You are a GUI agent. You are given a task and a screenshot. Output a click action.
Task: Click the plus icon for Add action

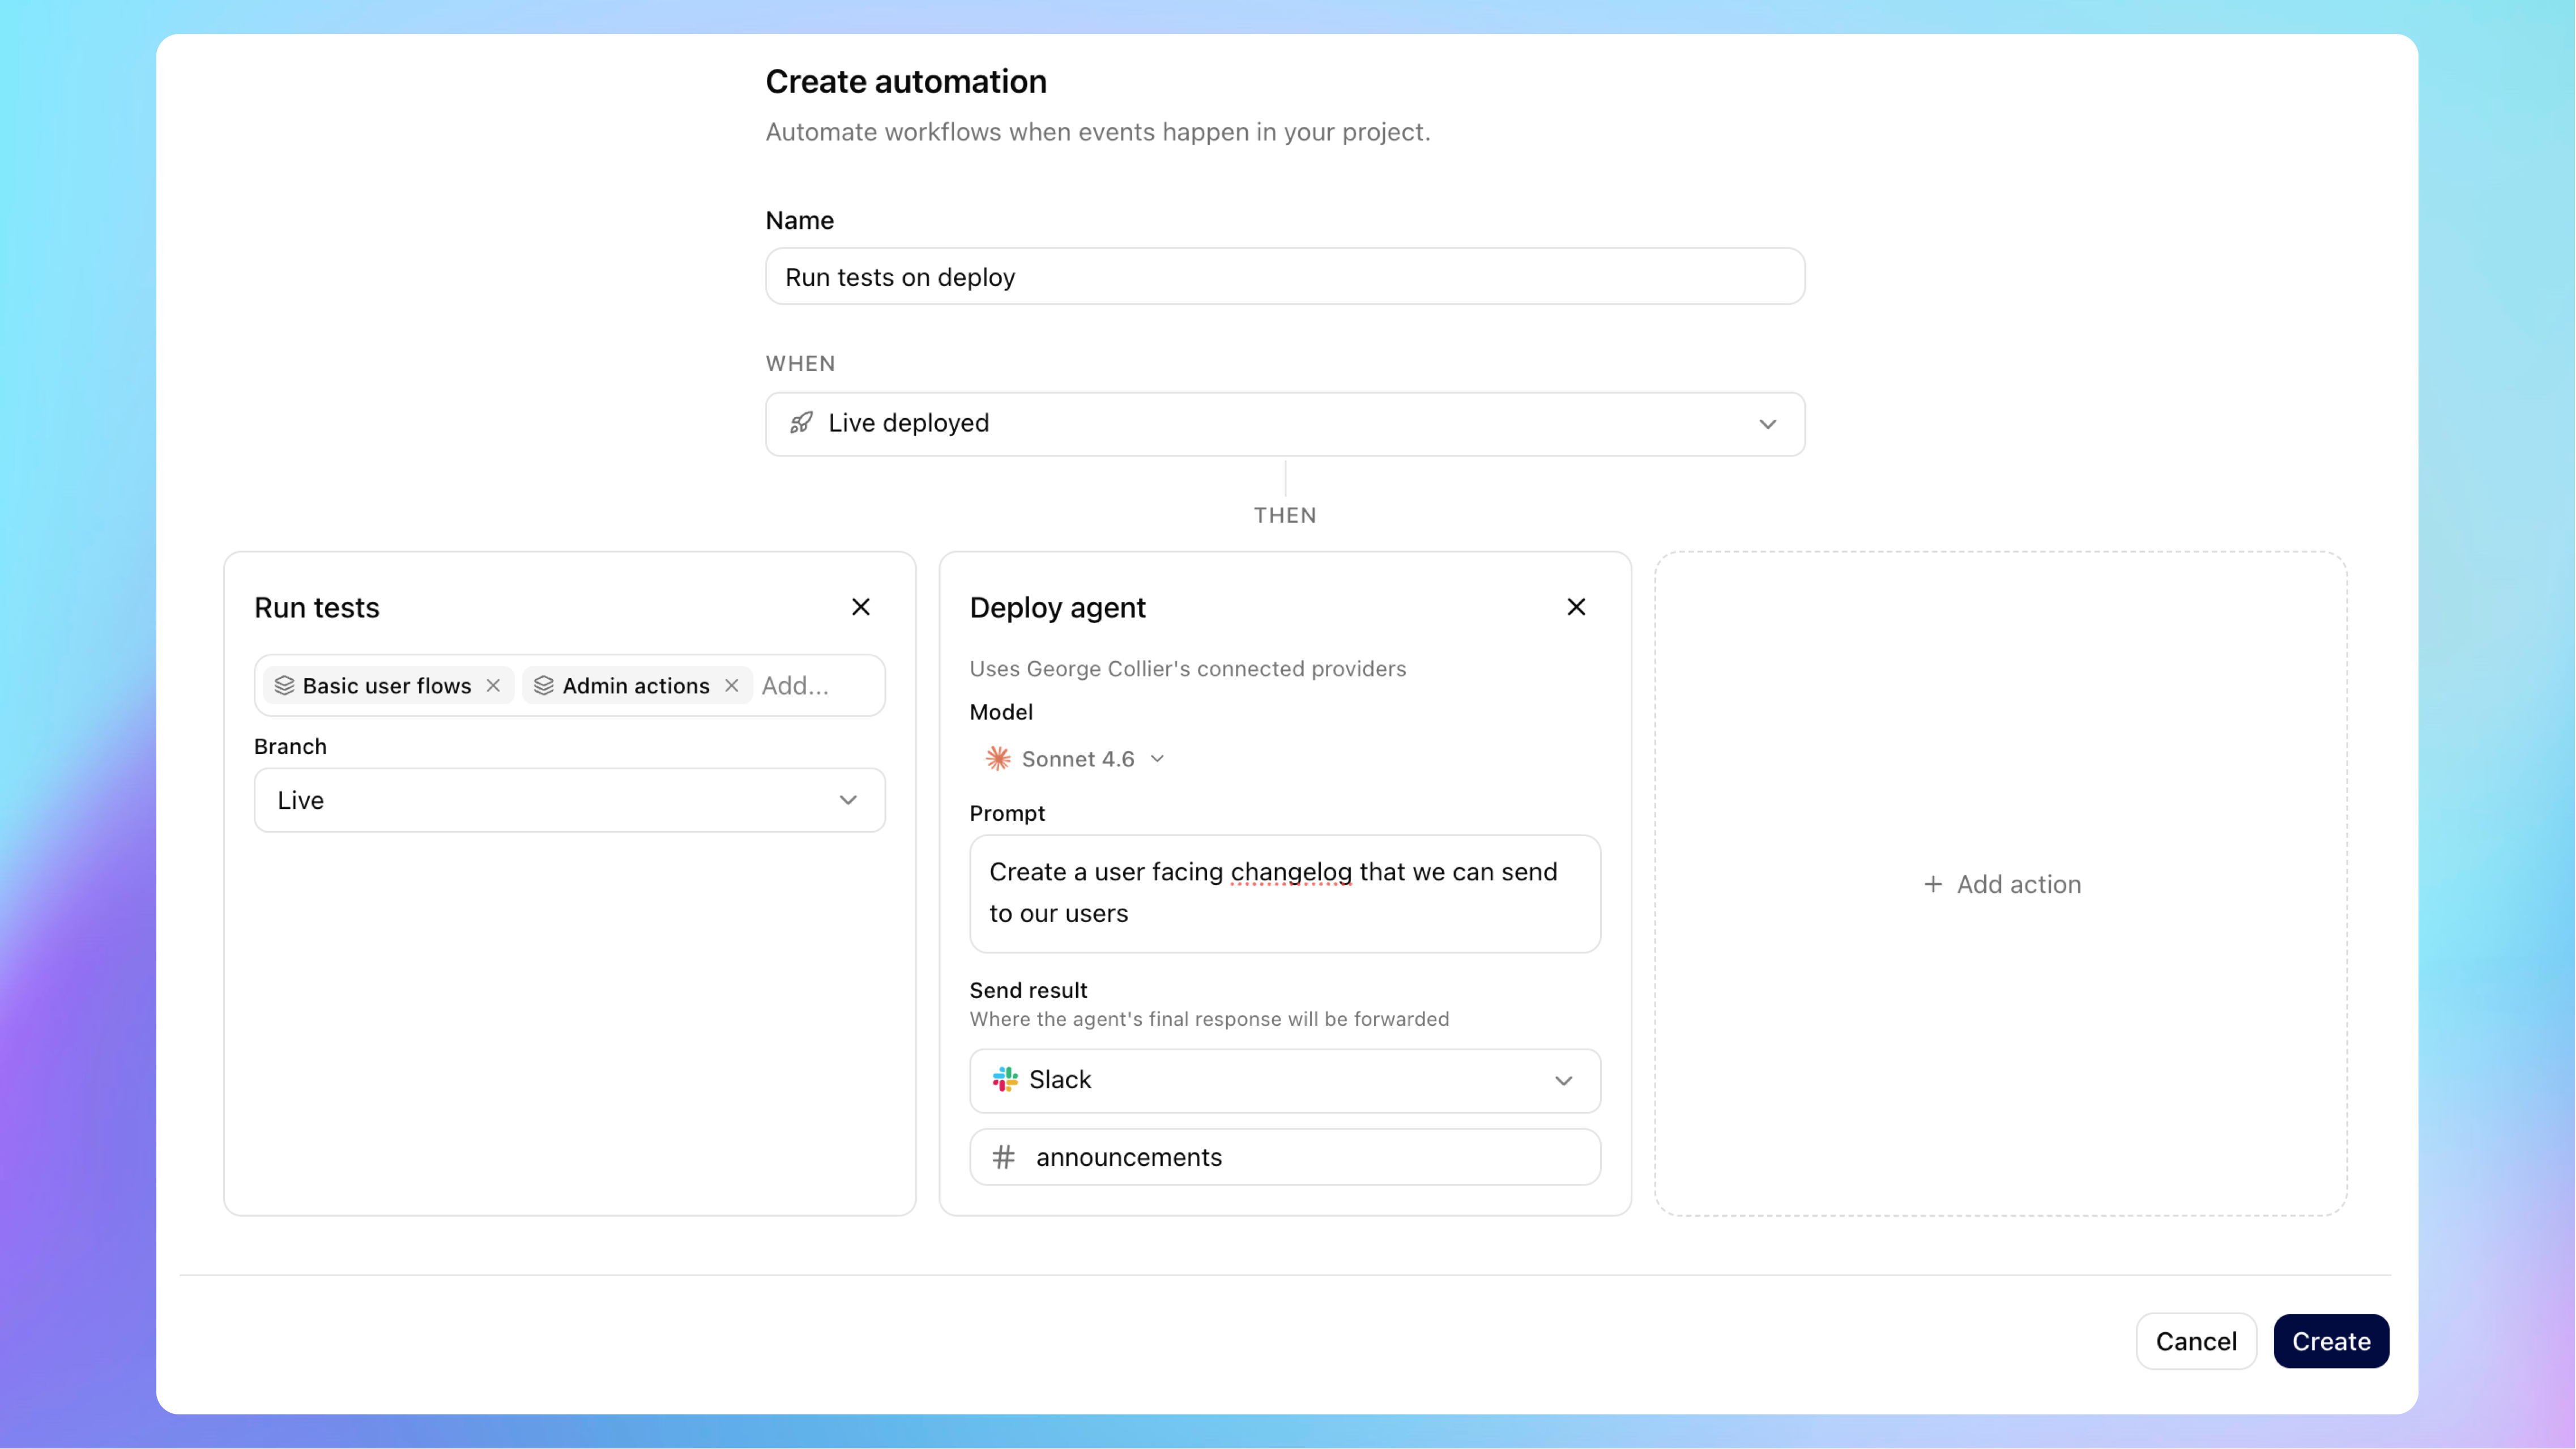pos(1933,884)
